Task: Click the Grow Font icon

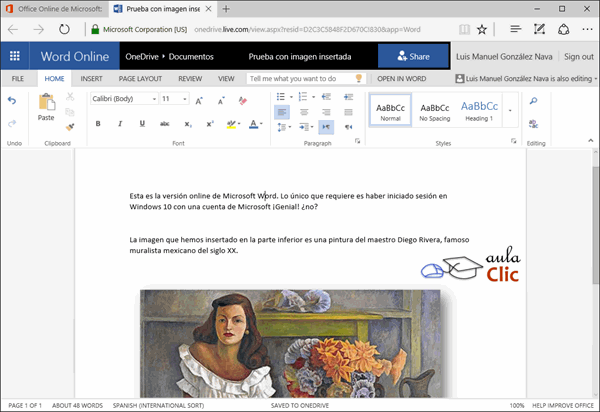Action: [199, 101]
